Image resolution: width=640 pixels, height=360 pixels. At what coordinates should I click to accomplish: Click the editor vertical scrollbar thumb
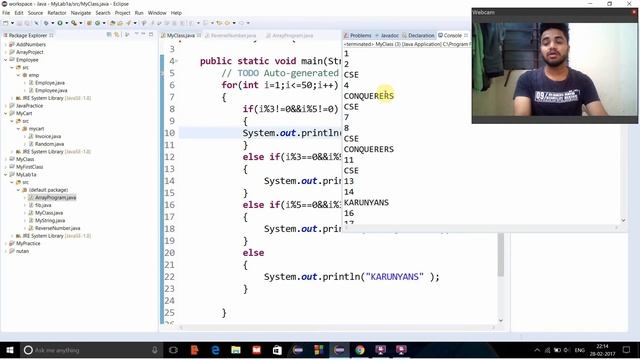500,255
